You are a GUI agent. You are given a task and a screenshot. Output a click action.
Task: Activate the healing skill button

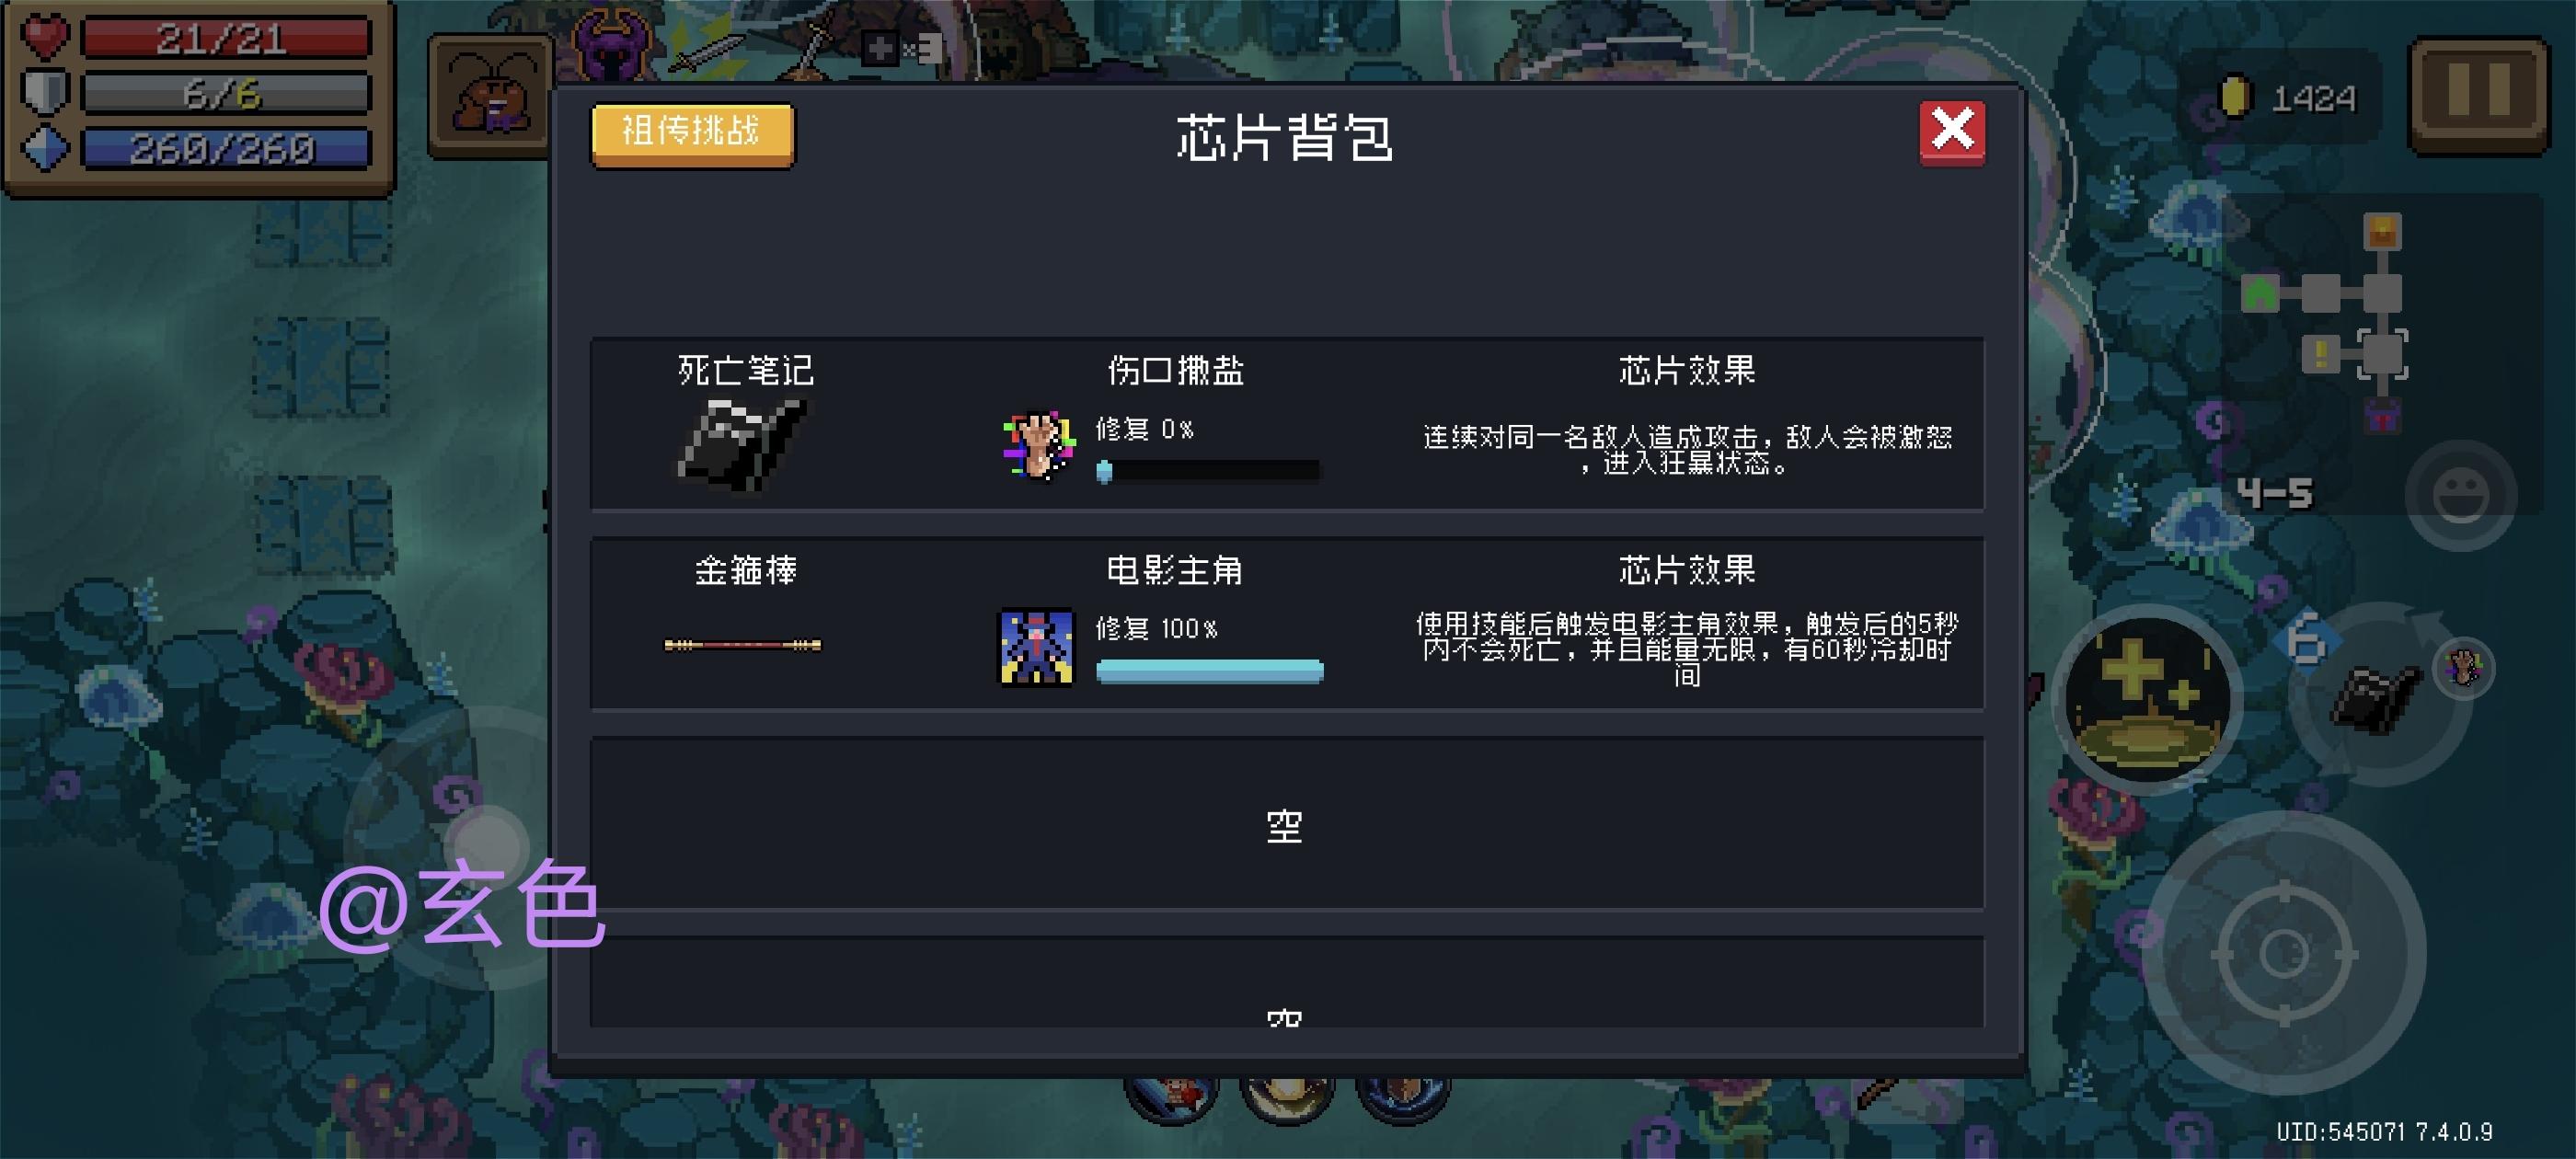click(2148, 698)
